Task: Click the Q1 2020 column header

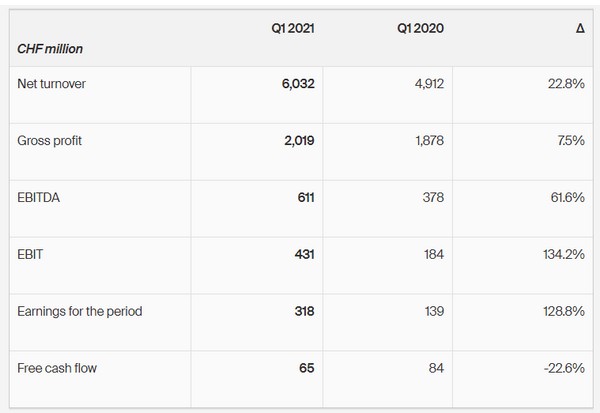Action: tap(420, 28)
